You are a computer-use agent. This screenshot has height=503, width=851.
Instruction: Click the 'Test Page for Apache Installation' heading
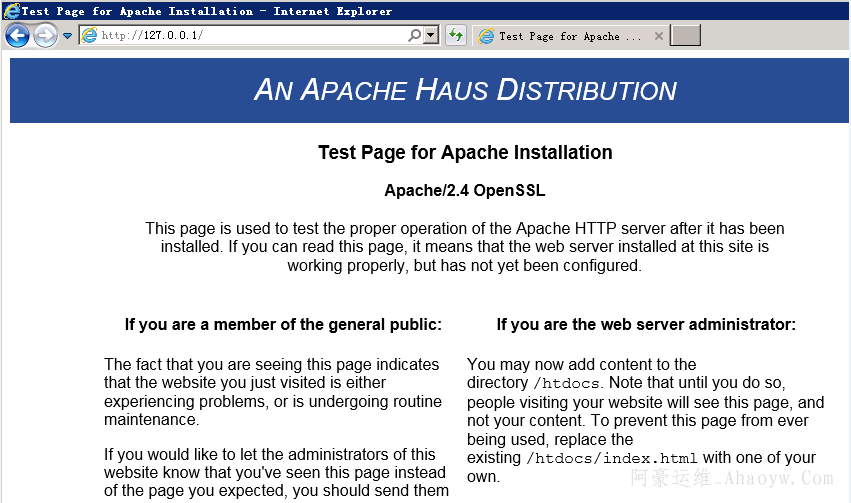(465, 153)
